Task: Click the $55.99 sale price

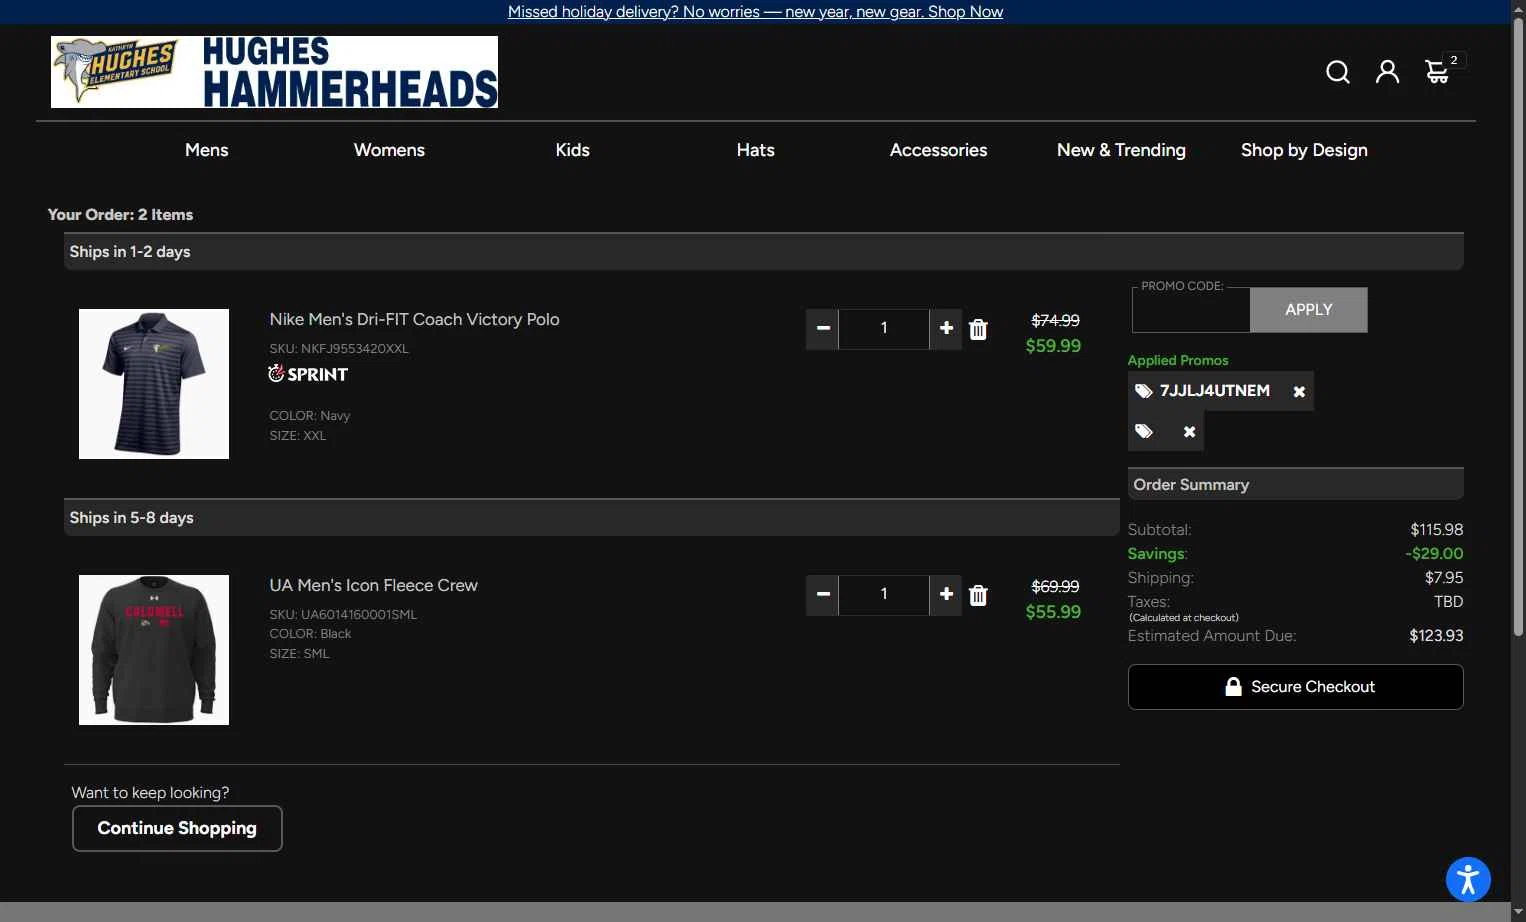Action: point(1053,612)
